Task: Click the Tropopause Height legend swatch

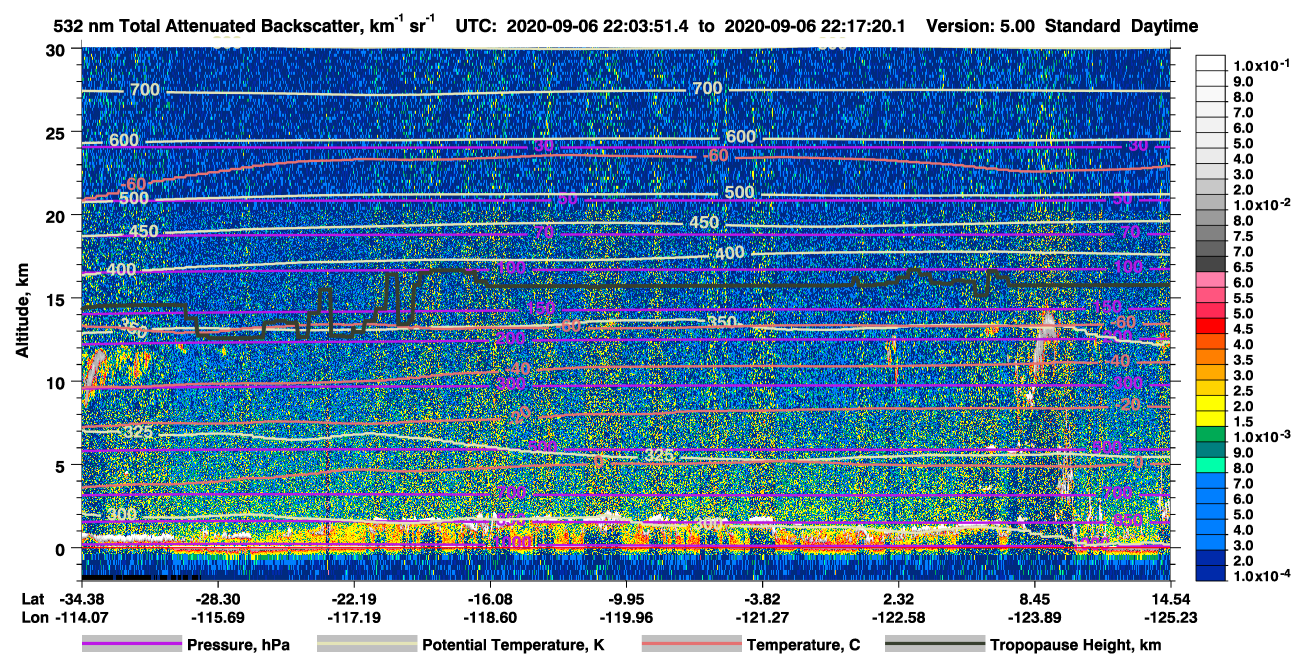Action: (x=934, y=645)
